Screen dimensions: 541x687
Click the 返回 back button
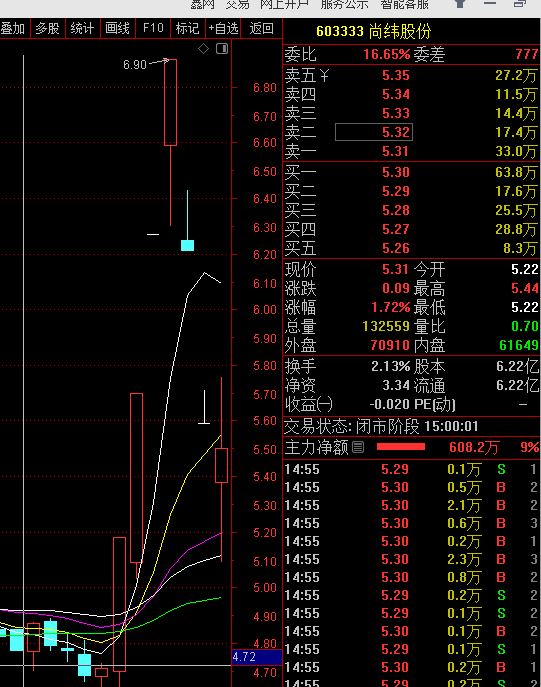pyautogui.click(x=262, y=28)
